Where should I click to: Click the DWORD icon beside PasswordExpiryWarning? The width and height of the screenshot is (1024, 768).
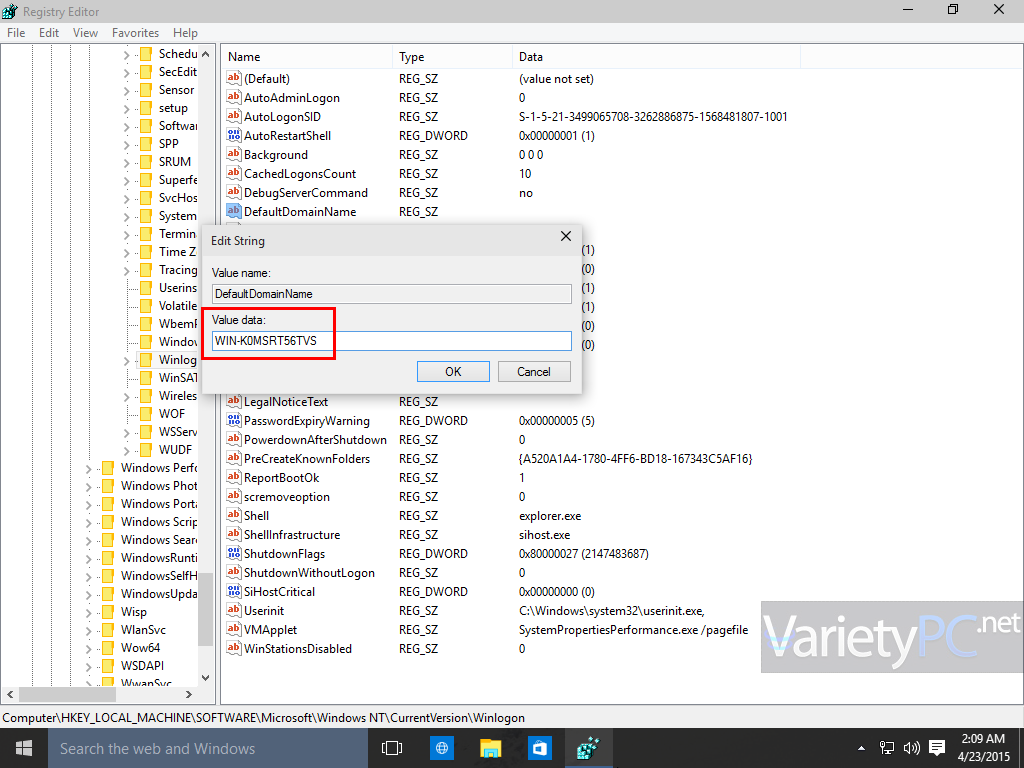(x=232, y=420)
